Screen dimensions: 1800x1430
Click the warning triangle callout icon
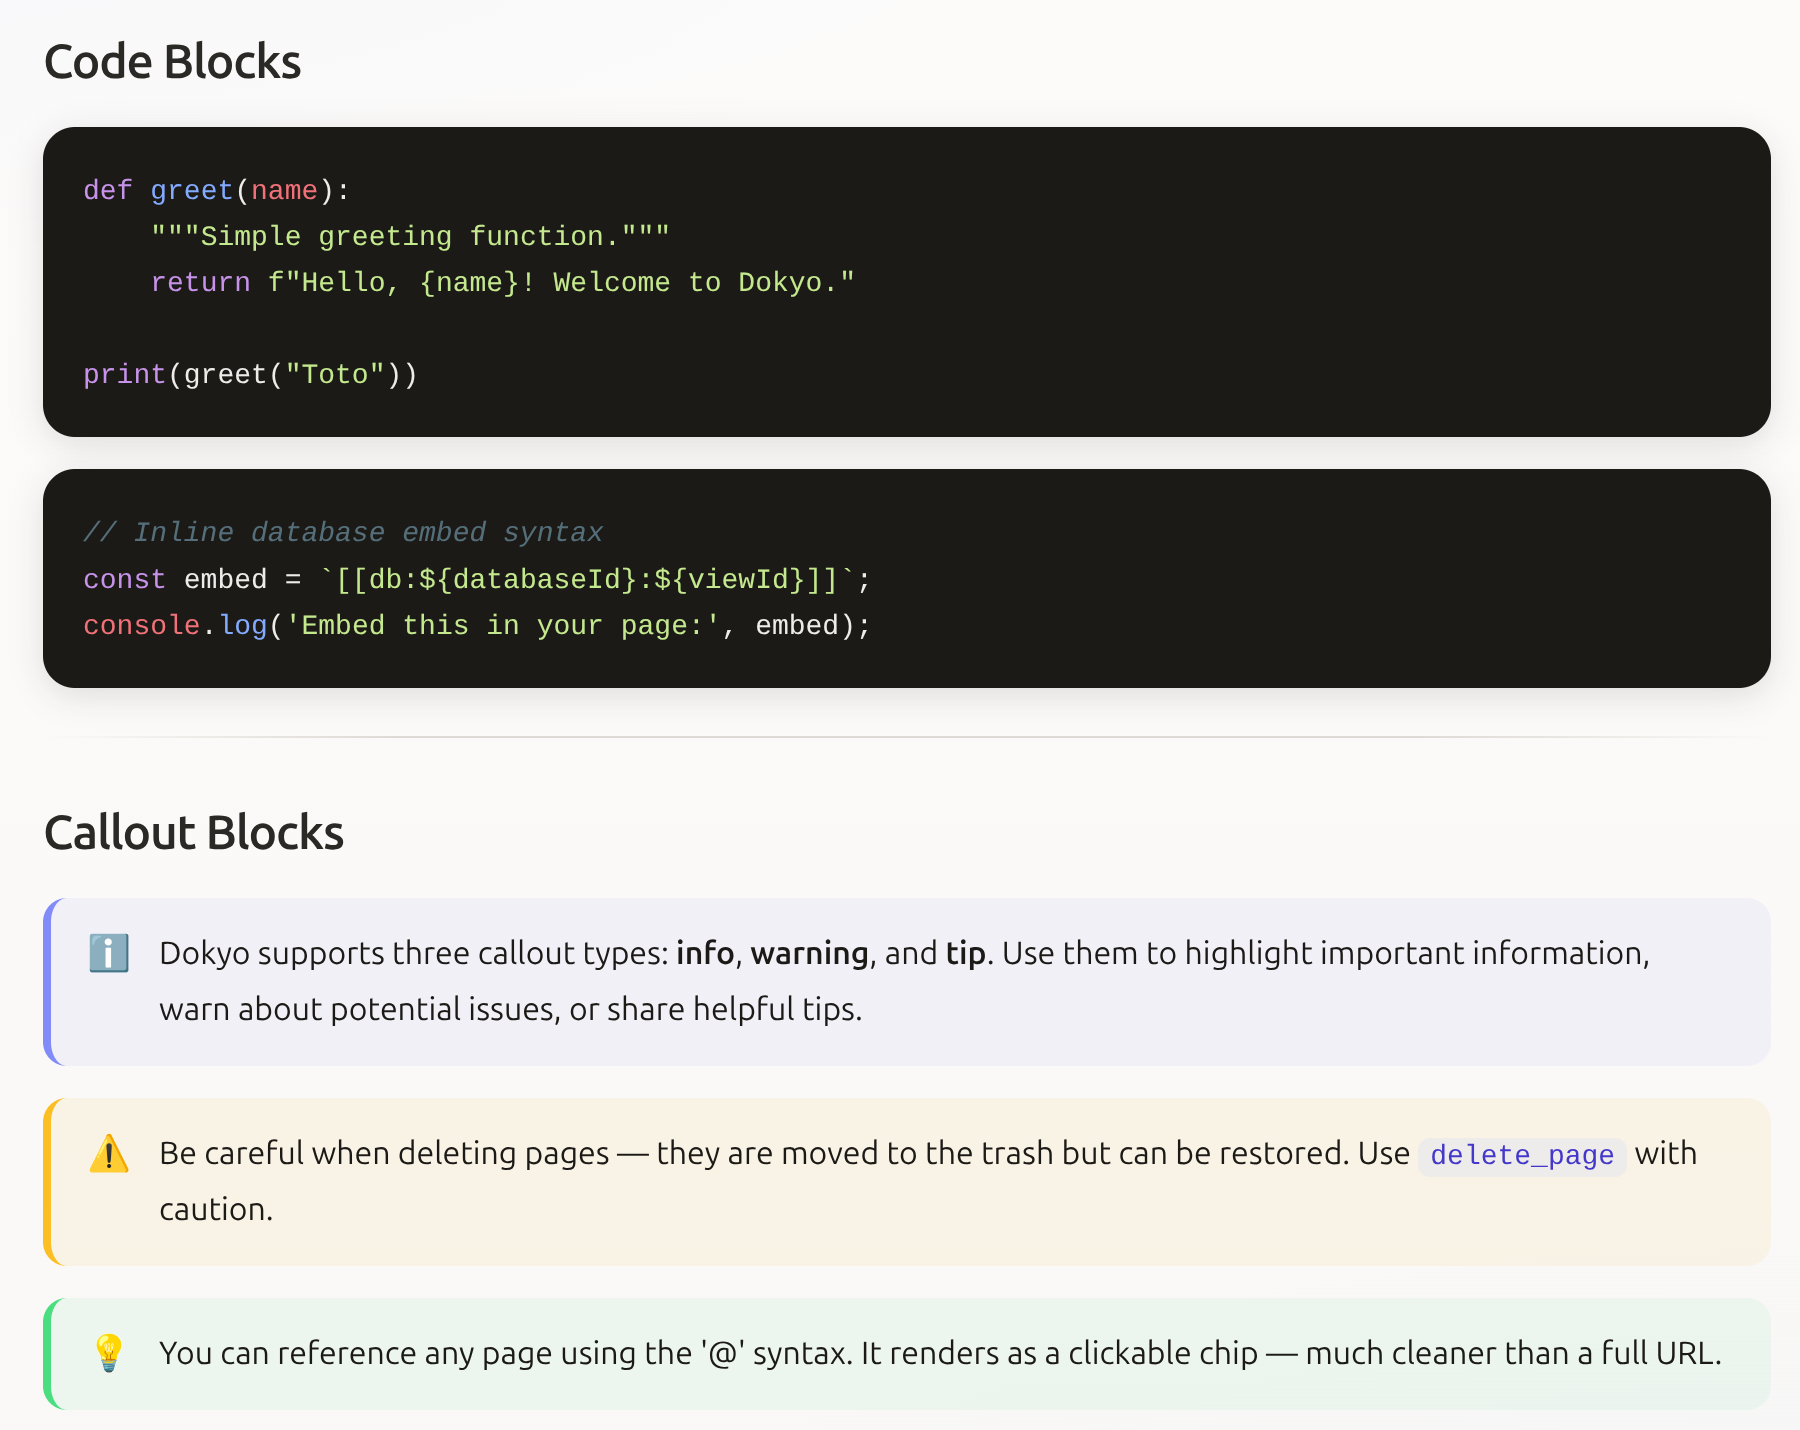coord(109,1153)
